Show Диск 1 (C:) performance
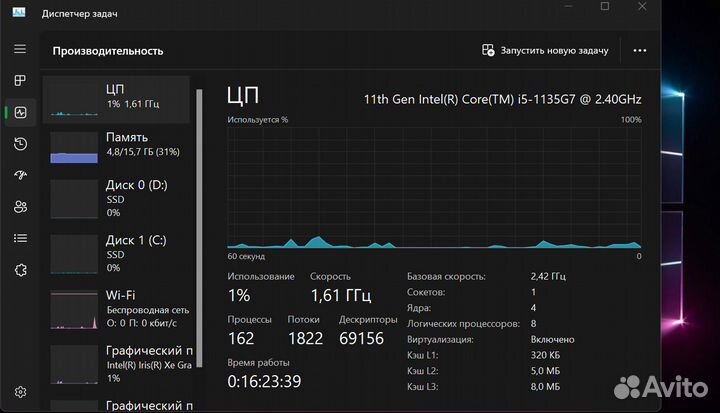 click(x=119, y=254)
